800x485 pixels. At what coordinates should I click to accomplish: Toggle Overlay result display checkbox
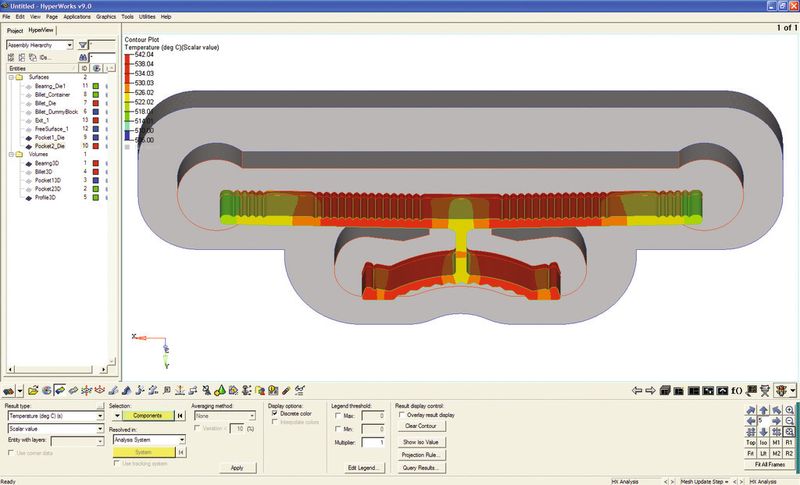point(402,414)
